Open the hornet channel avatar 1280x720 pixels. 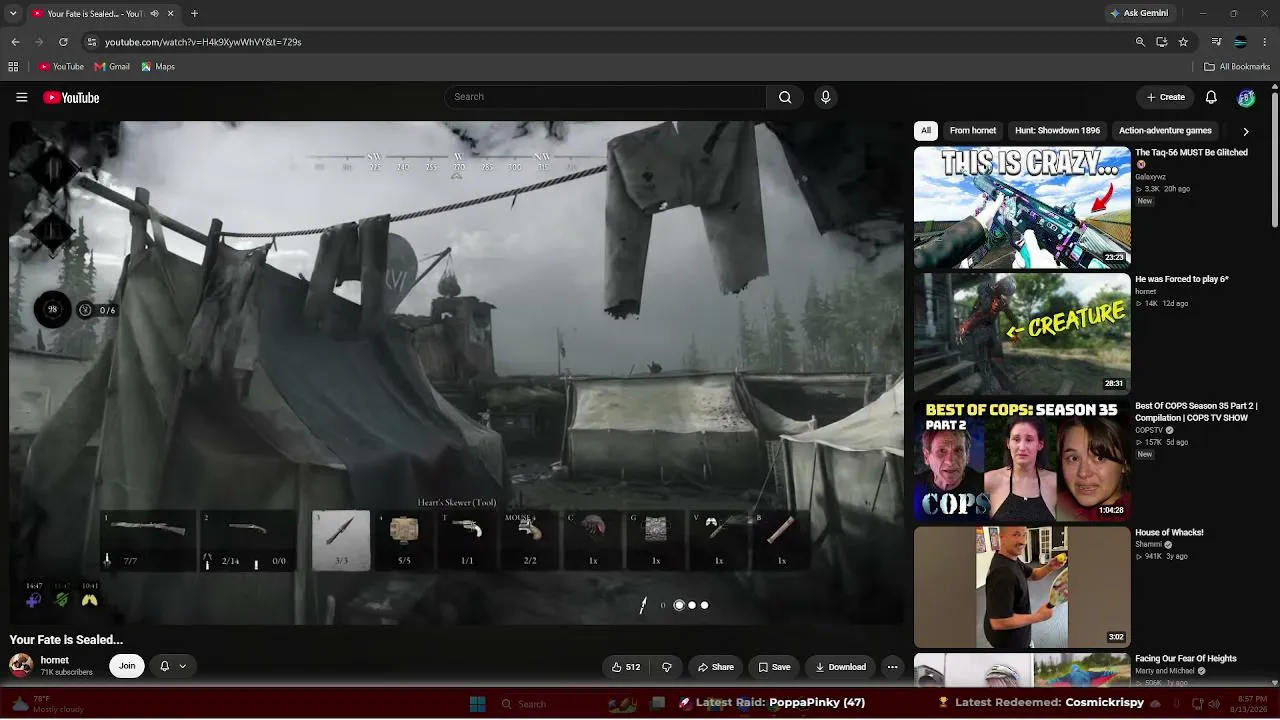21,665
